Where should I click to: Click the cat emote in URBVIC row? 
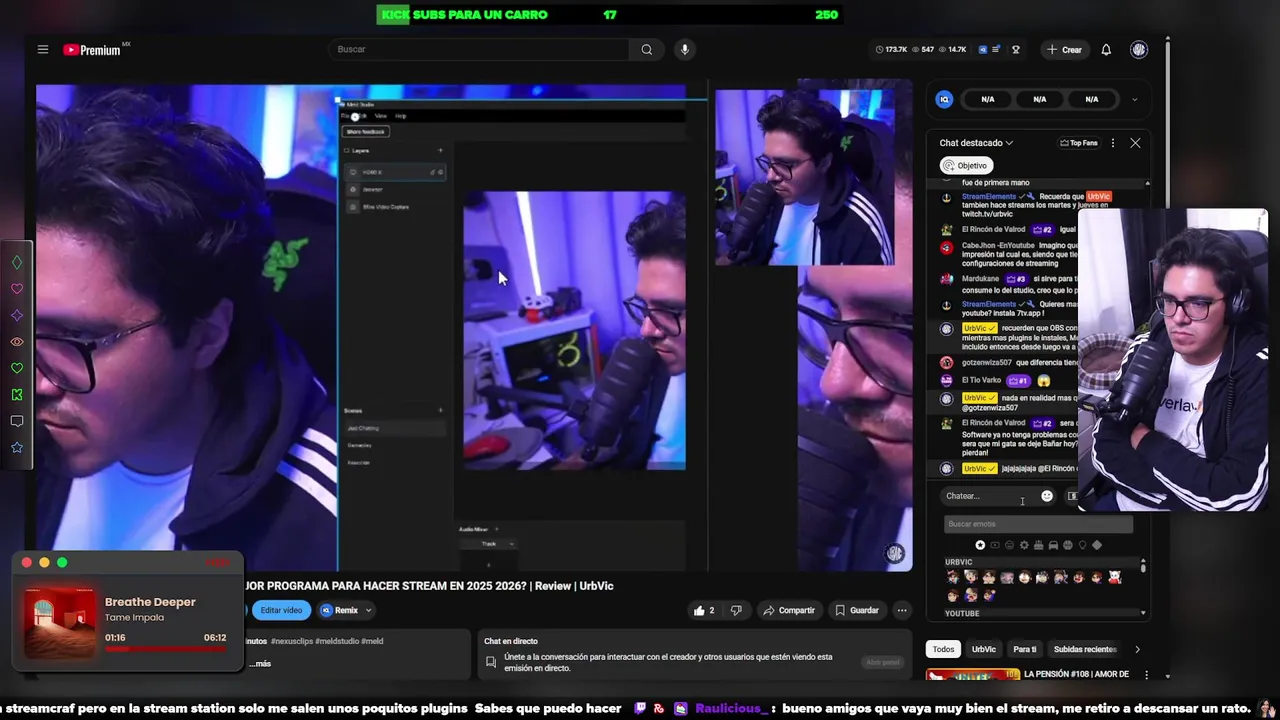click(x=1115, y=577)
